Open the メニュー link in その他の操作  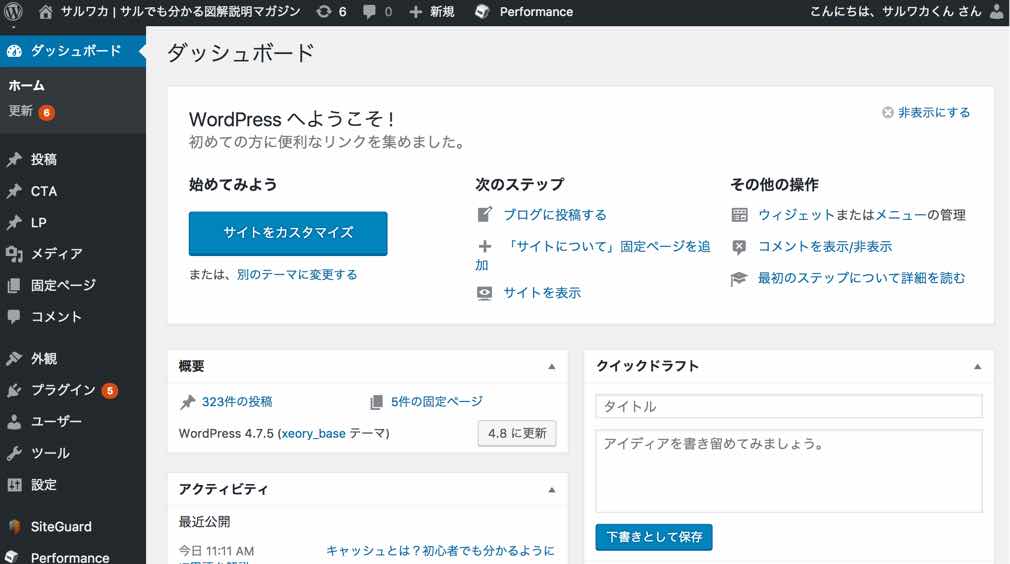pyautogui.click(x=901, y=215)
